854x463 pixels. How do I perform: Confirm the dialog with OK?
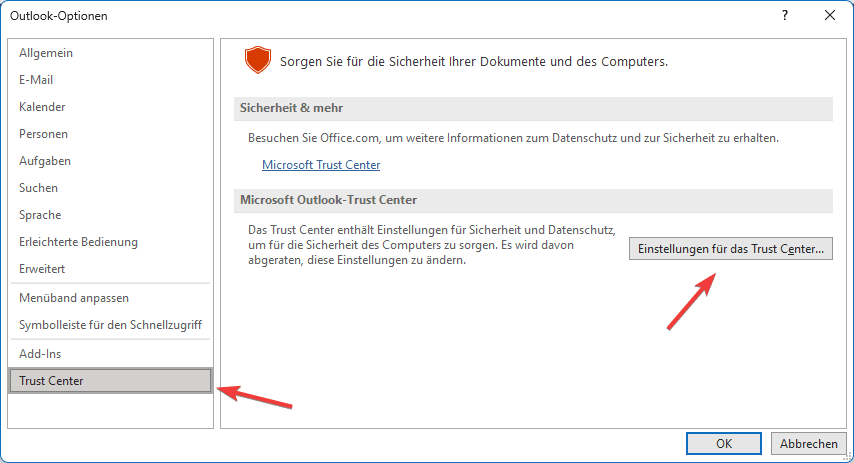(723, 443)
